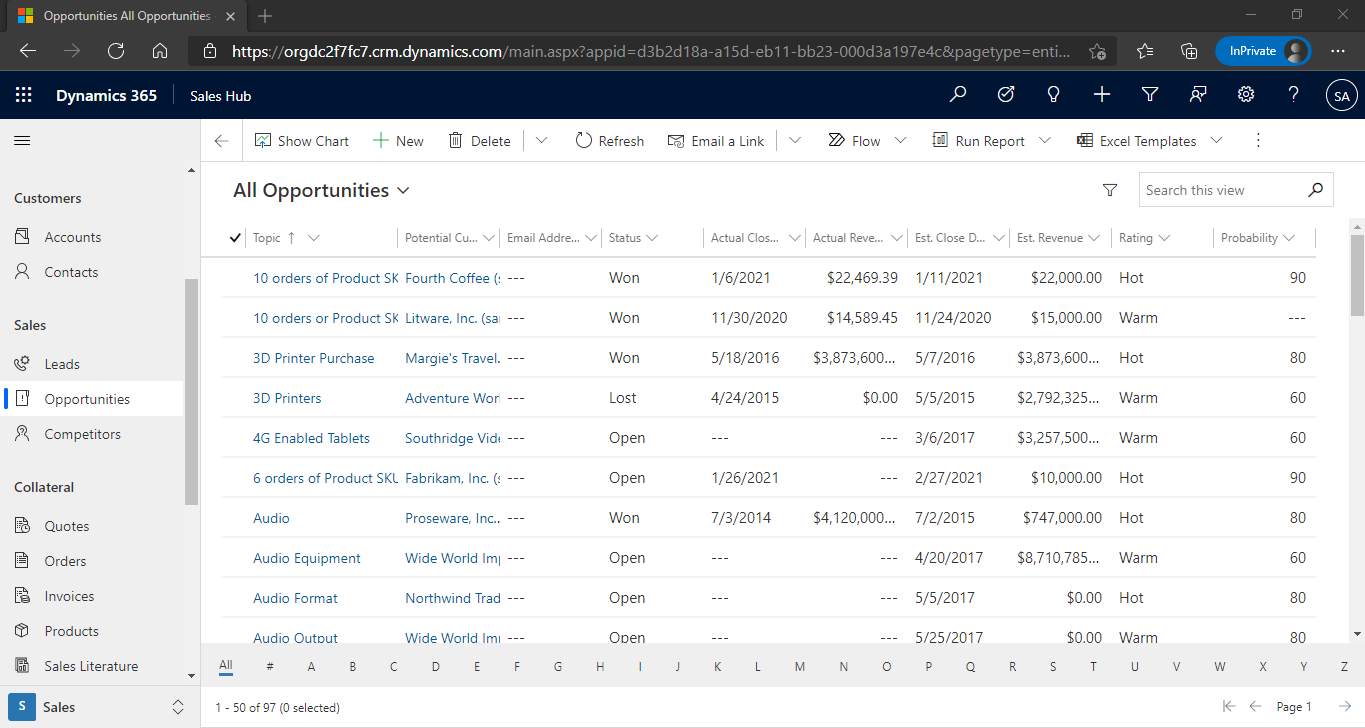The image size is (1365, 728).
Task: Click the search view magnifier icon
Action: coord(1316,190)
